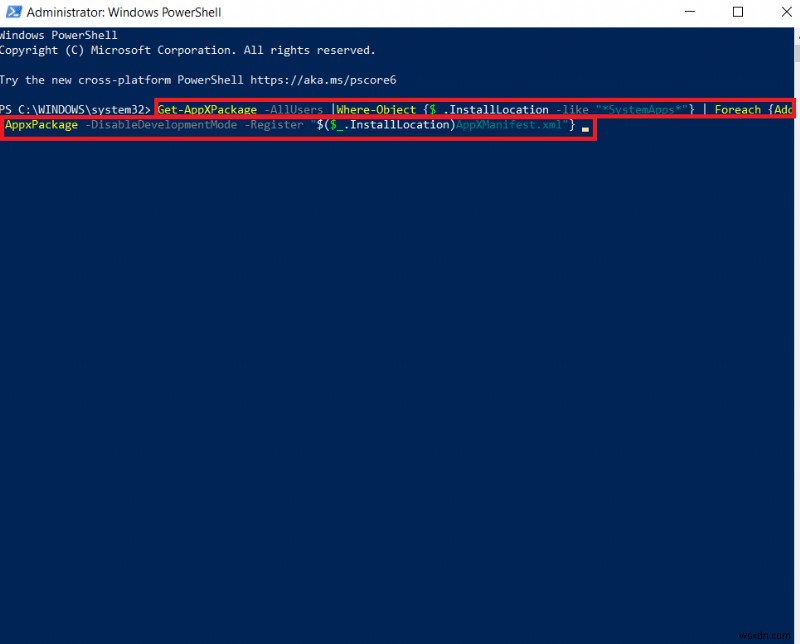This screenshot has width=800, height=644.
Task: Open the console system menu via PowerShell logo
Action: [10, 11]
